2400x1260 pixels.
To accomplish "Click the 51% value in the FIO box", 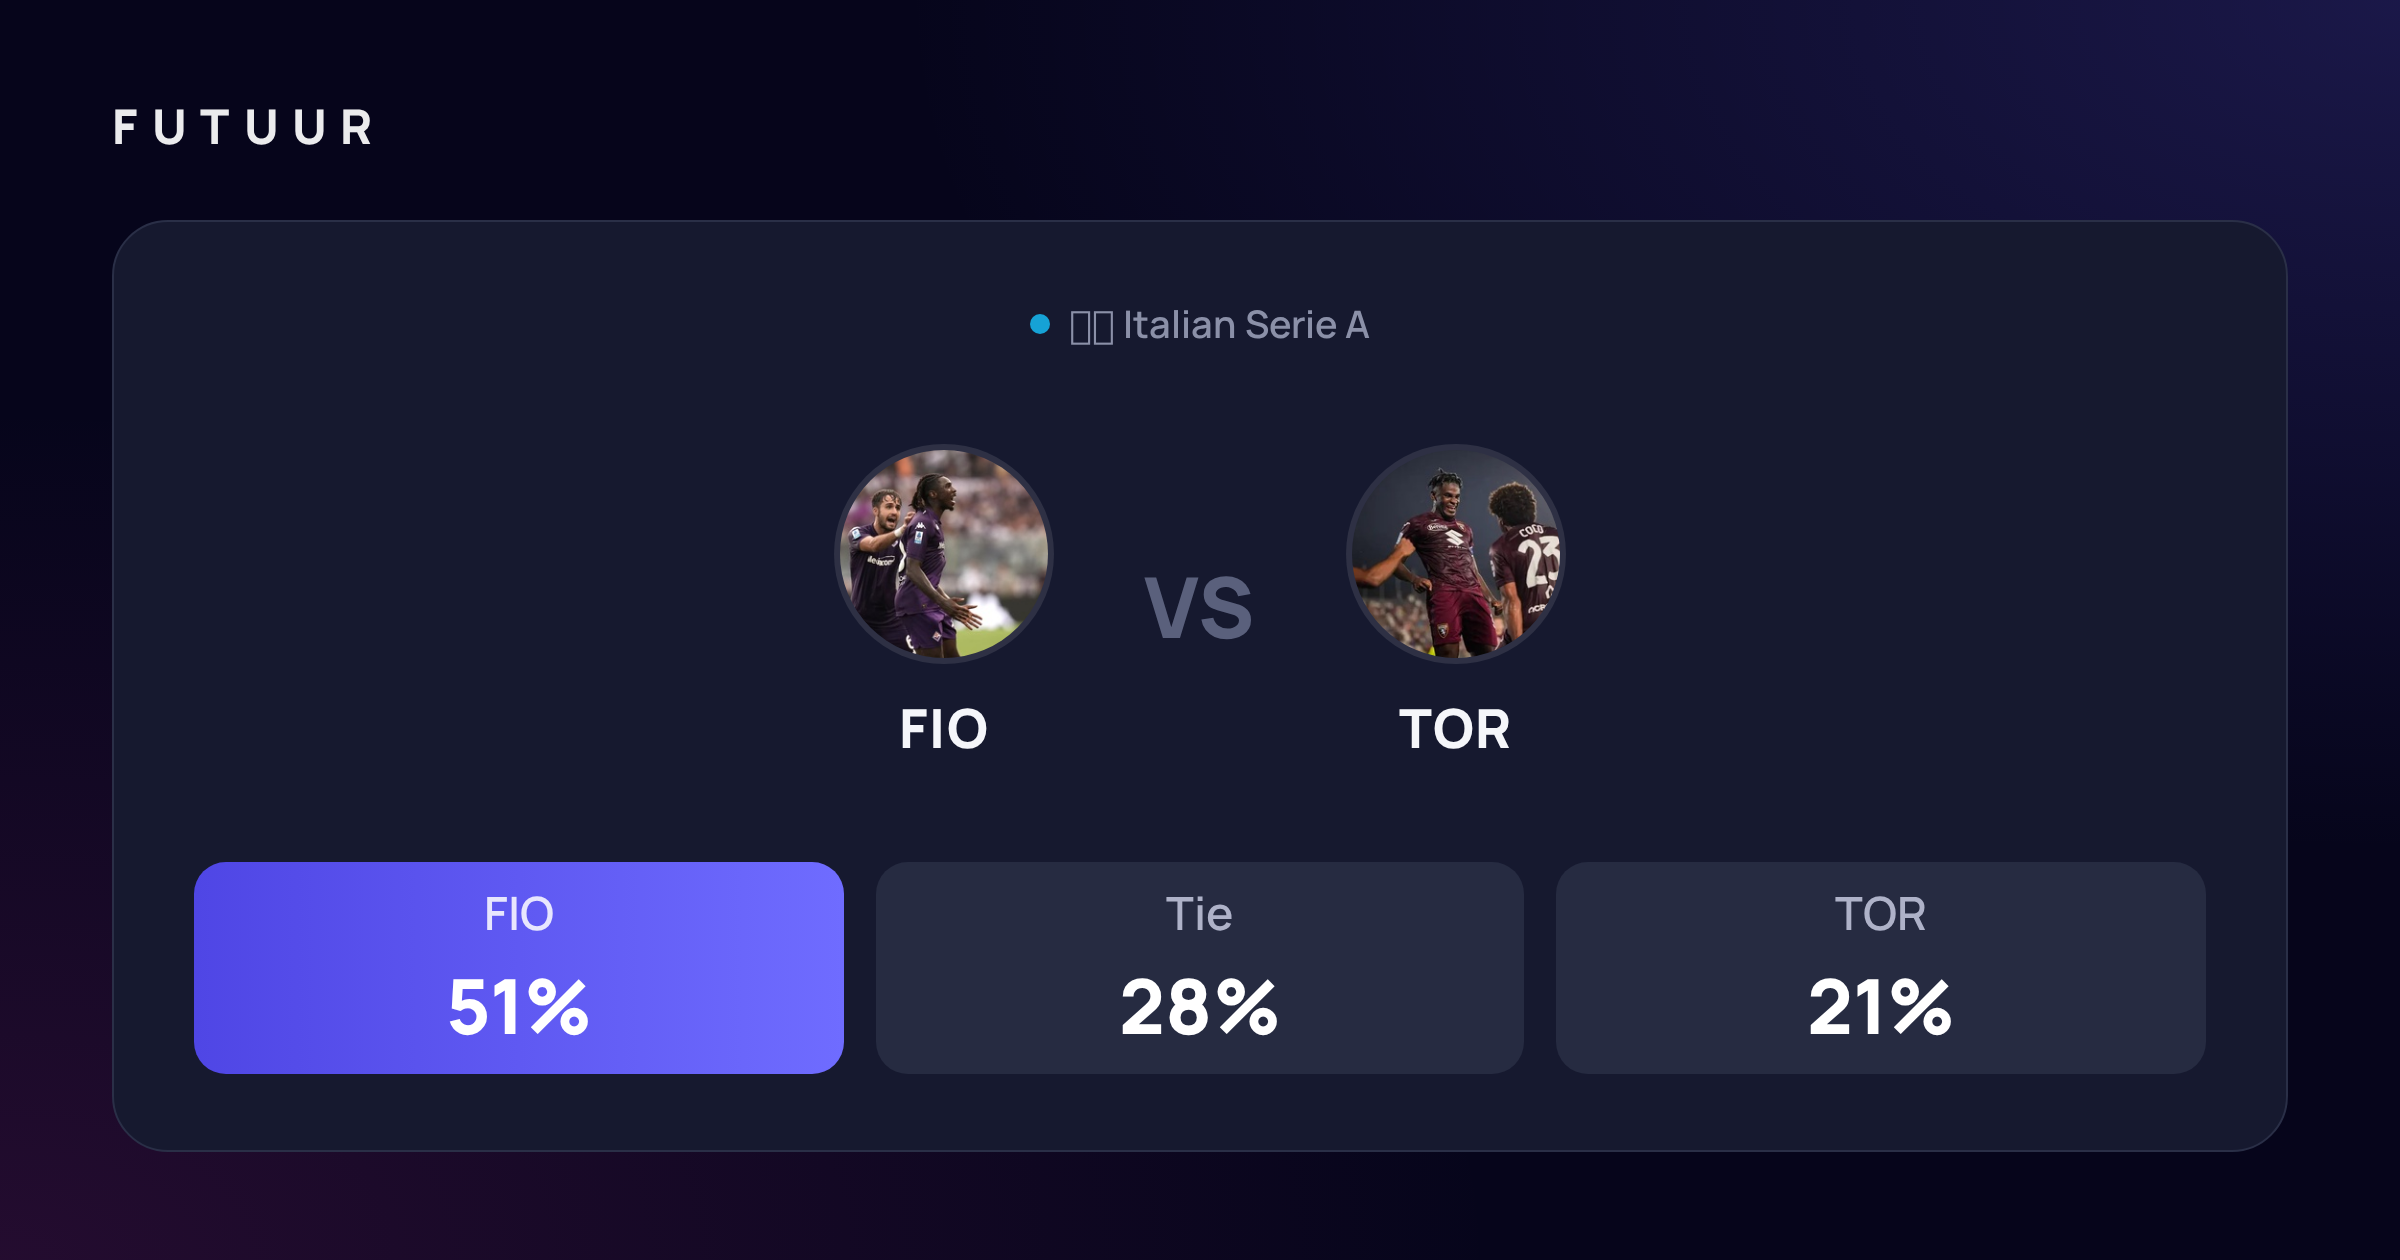I will click(518, 1007).
